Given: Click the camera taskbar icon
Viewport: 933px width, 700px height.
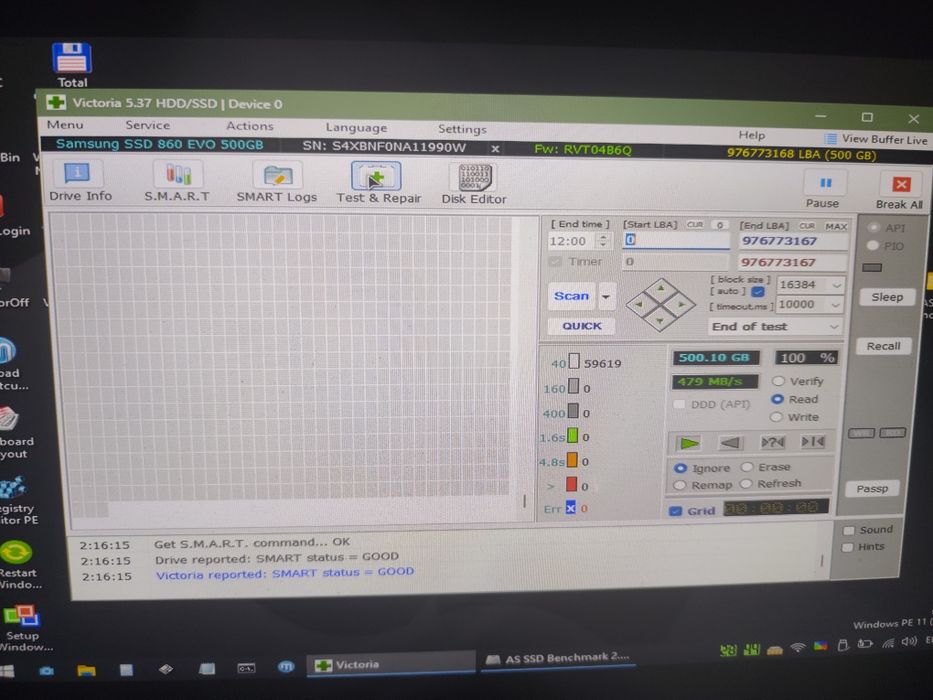Looking at the screenshot, I should click(x=46, y=671).
